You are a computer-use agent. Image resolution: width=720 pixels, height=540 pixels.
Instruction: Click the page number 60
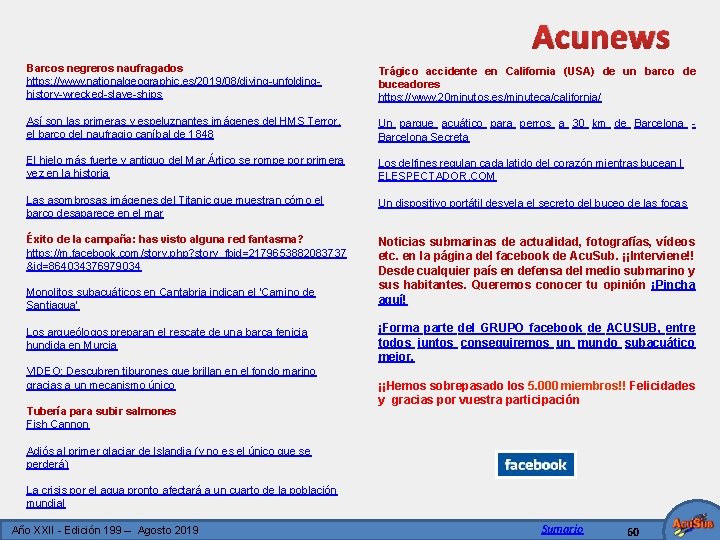point(633,532)
